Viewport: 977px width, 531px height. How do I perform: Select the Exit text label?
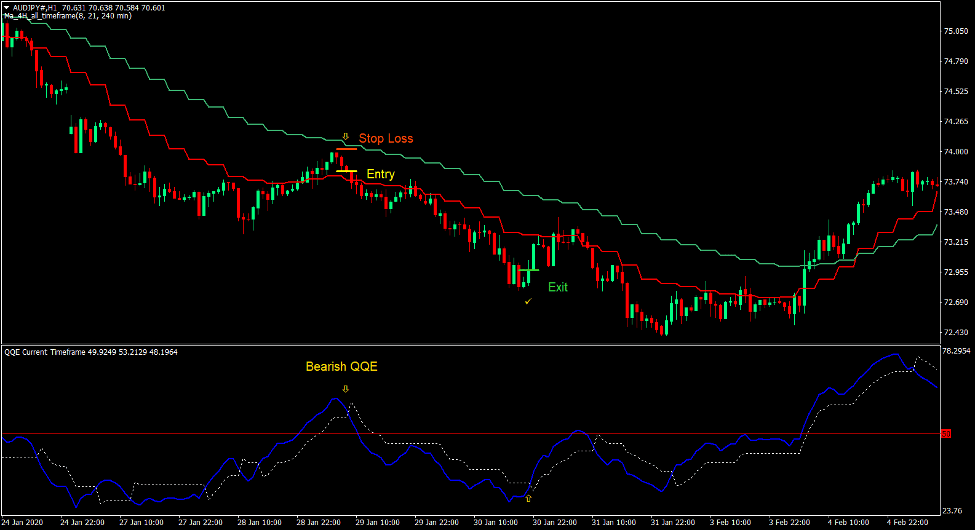pos(557,287)
